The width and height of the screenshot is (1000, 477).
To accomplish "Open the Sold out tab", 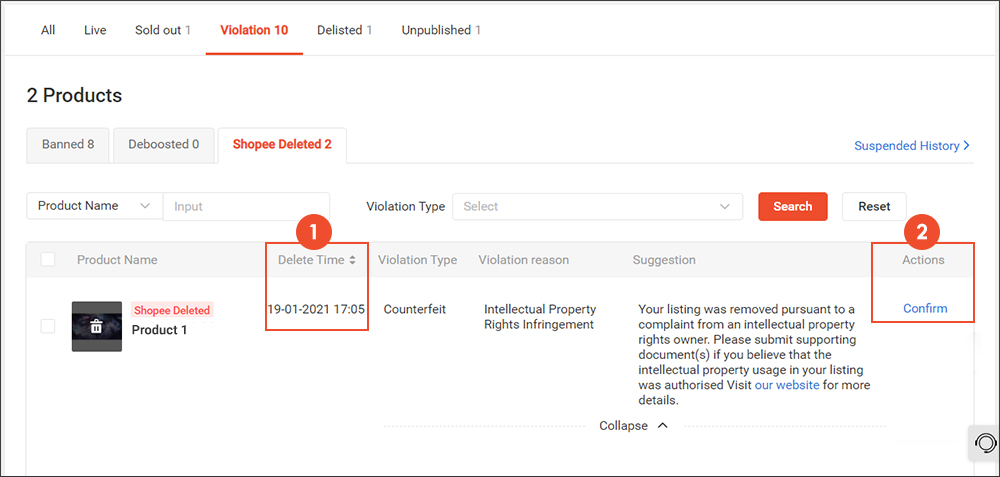I will (162, 30).
